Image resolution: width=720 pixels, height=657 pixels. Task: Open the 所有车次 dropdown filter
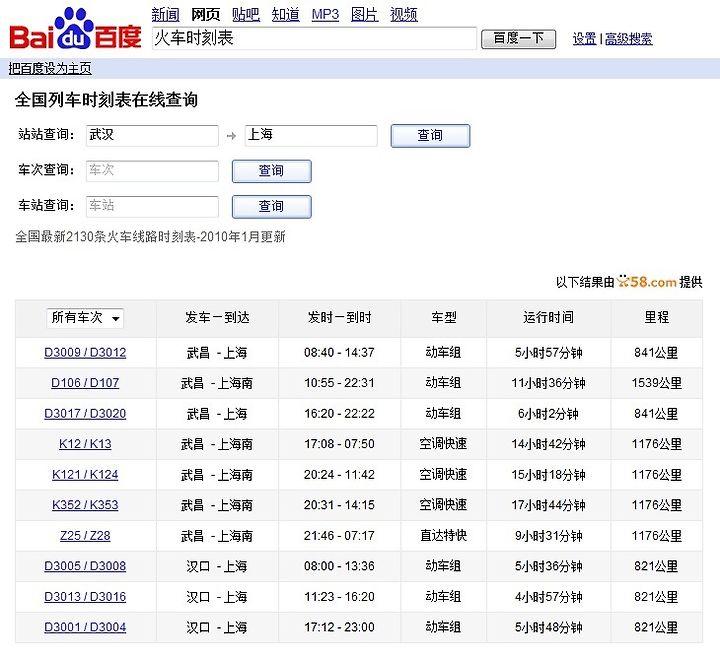[x=85, y=318]
